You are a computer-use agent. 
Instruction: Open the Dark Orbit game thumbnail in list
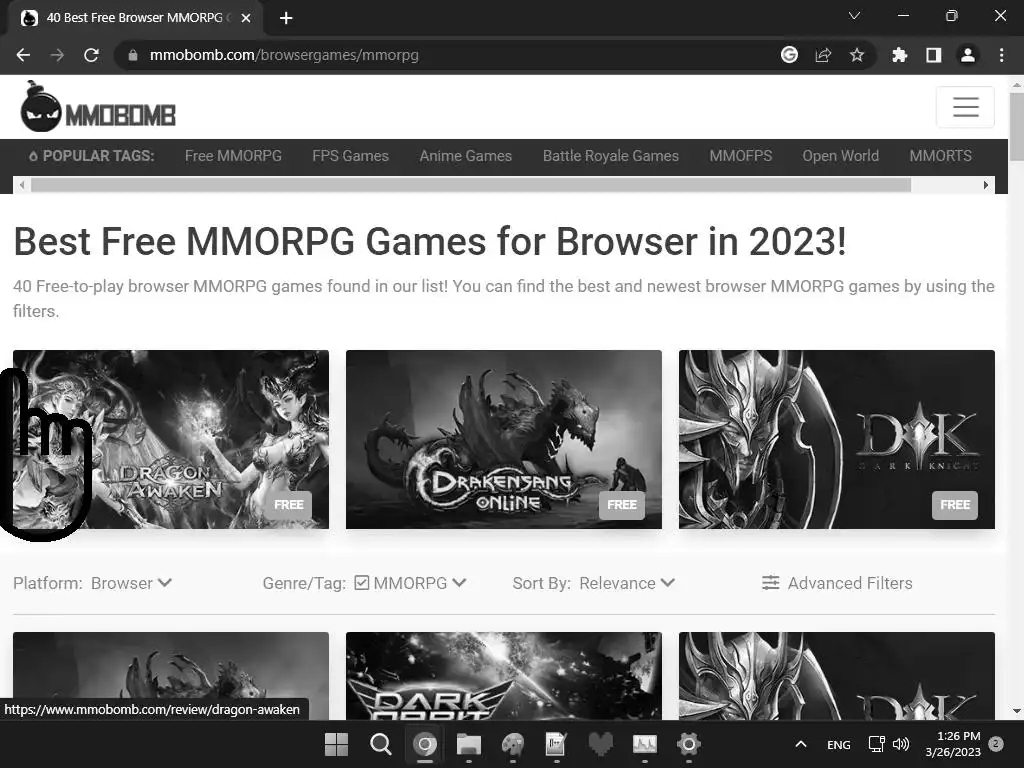(x=504, y=676)
